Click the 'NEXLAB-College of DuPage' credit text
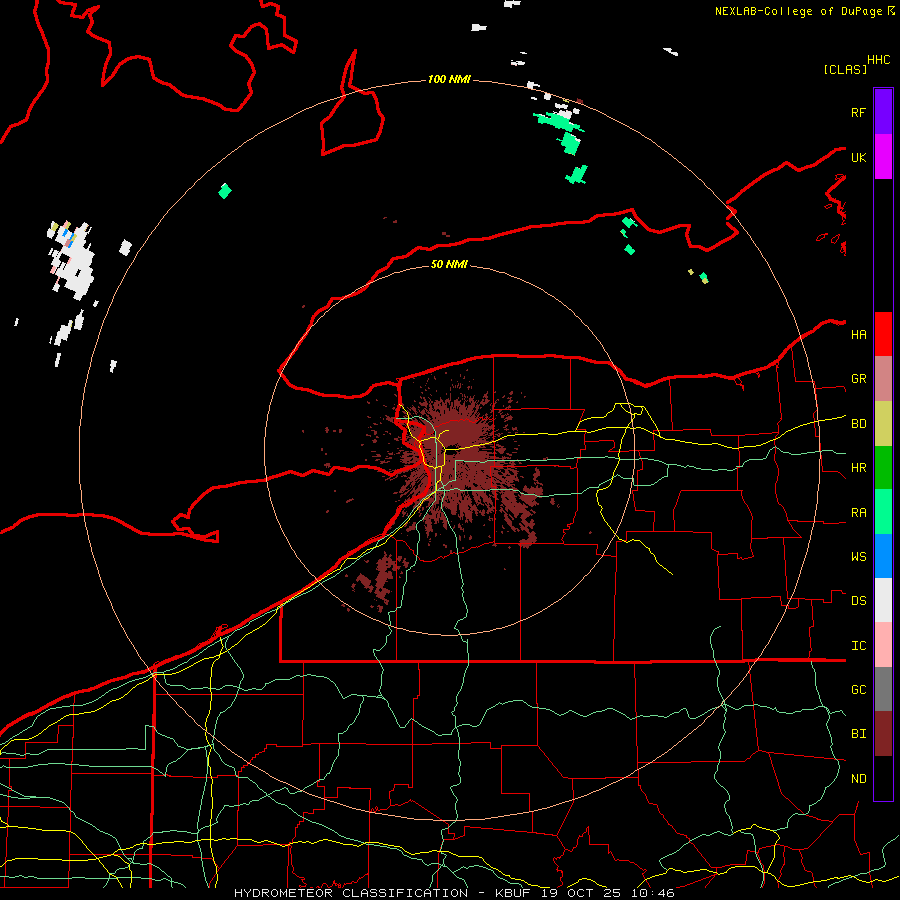 pos(800,11)
